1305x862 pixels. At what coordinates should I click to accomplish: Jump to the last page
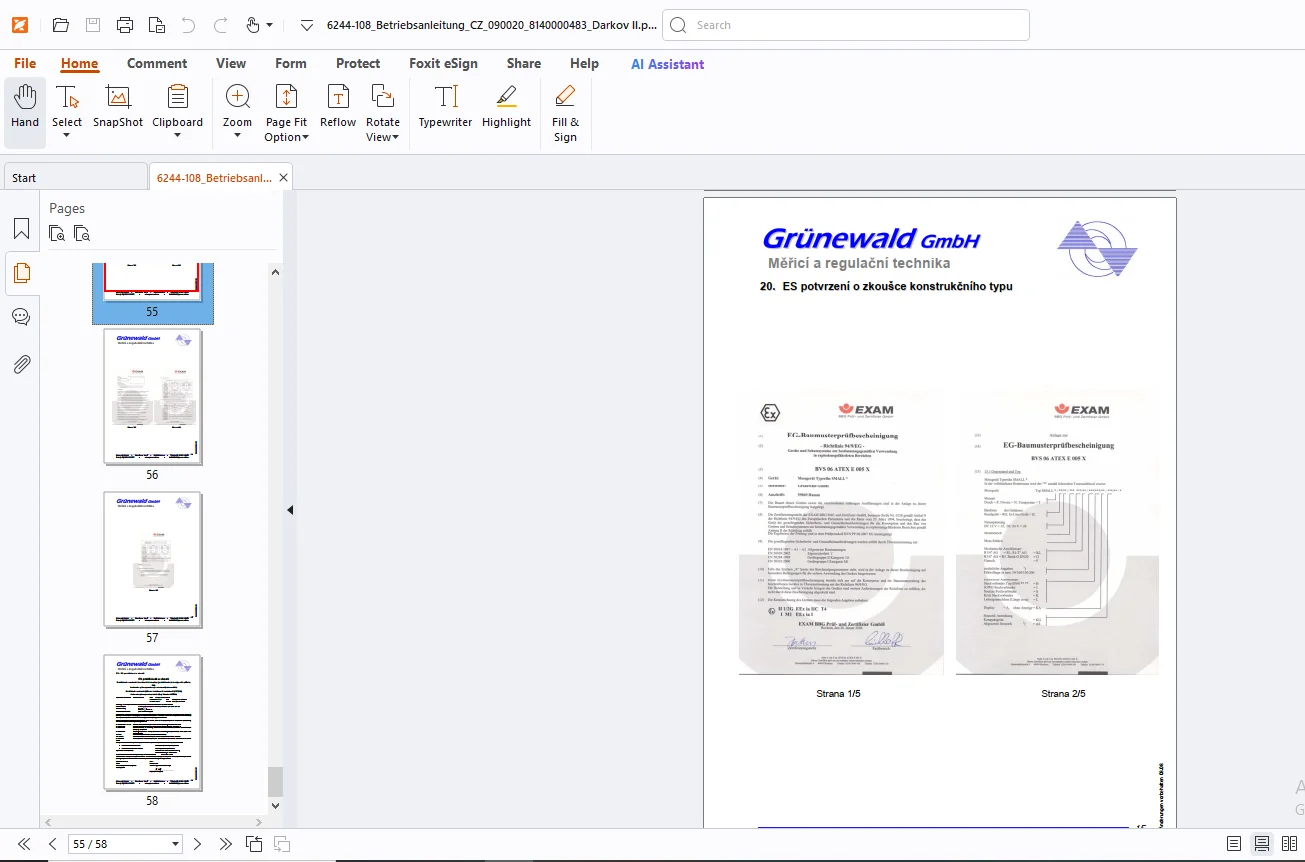point(226,844)
